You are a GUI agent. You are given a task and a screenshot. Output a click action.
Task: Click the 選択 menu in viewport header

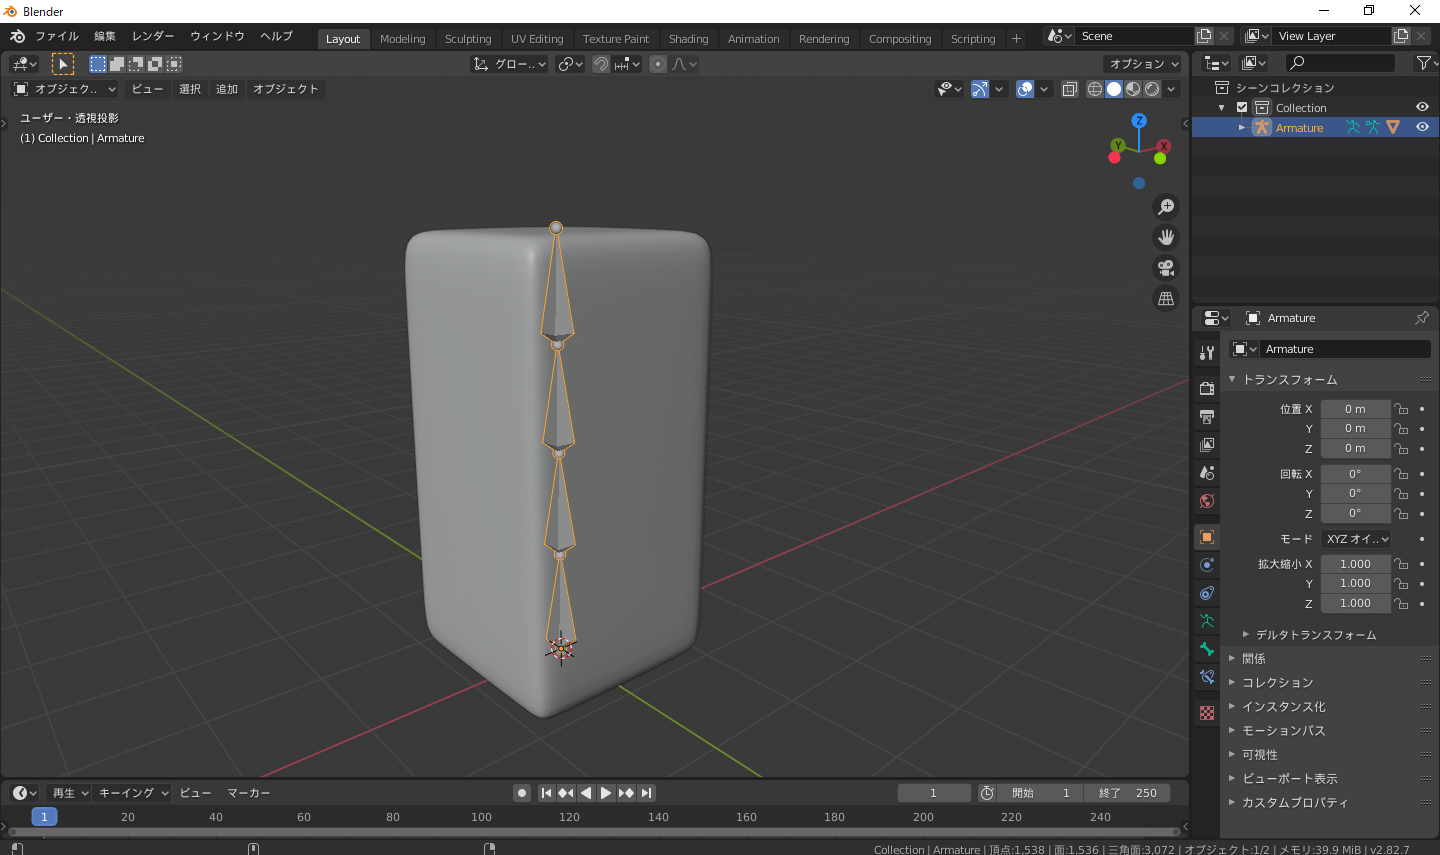click(x=190, y=89)
